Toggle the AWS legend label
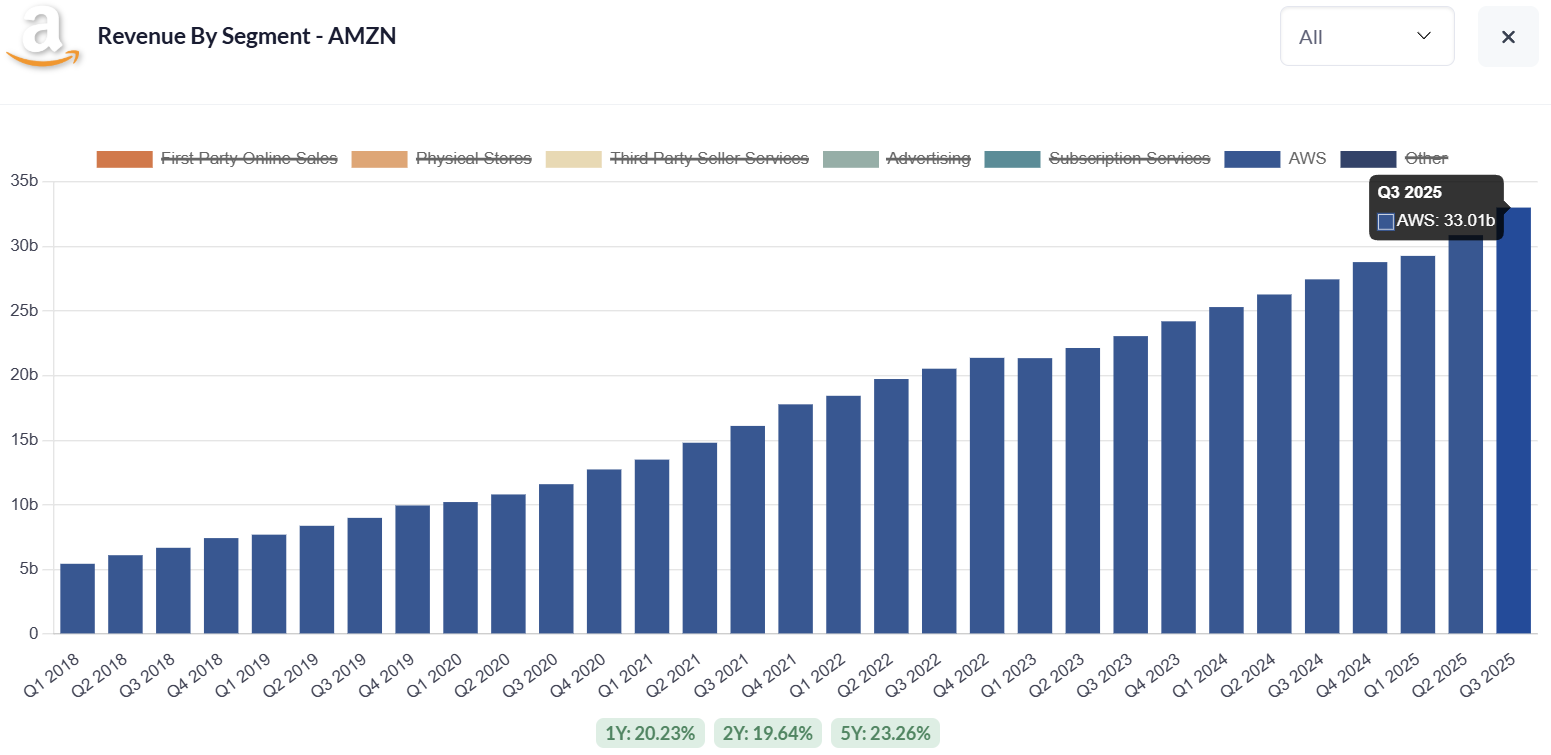Image resolution: width=1551 pixels, height=755 pixels. pos(1307,158)
